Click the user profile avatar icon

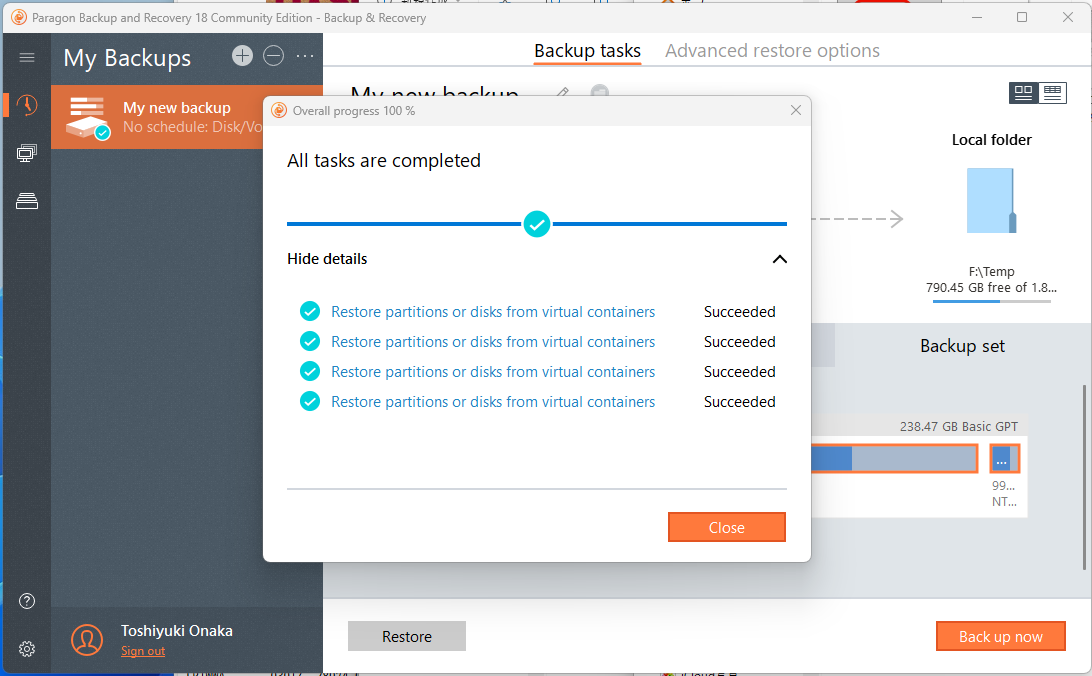87,640
